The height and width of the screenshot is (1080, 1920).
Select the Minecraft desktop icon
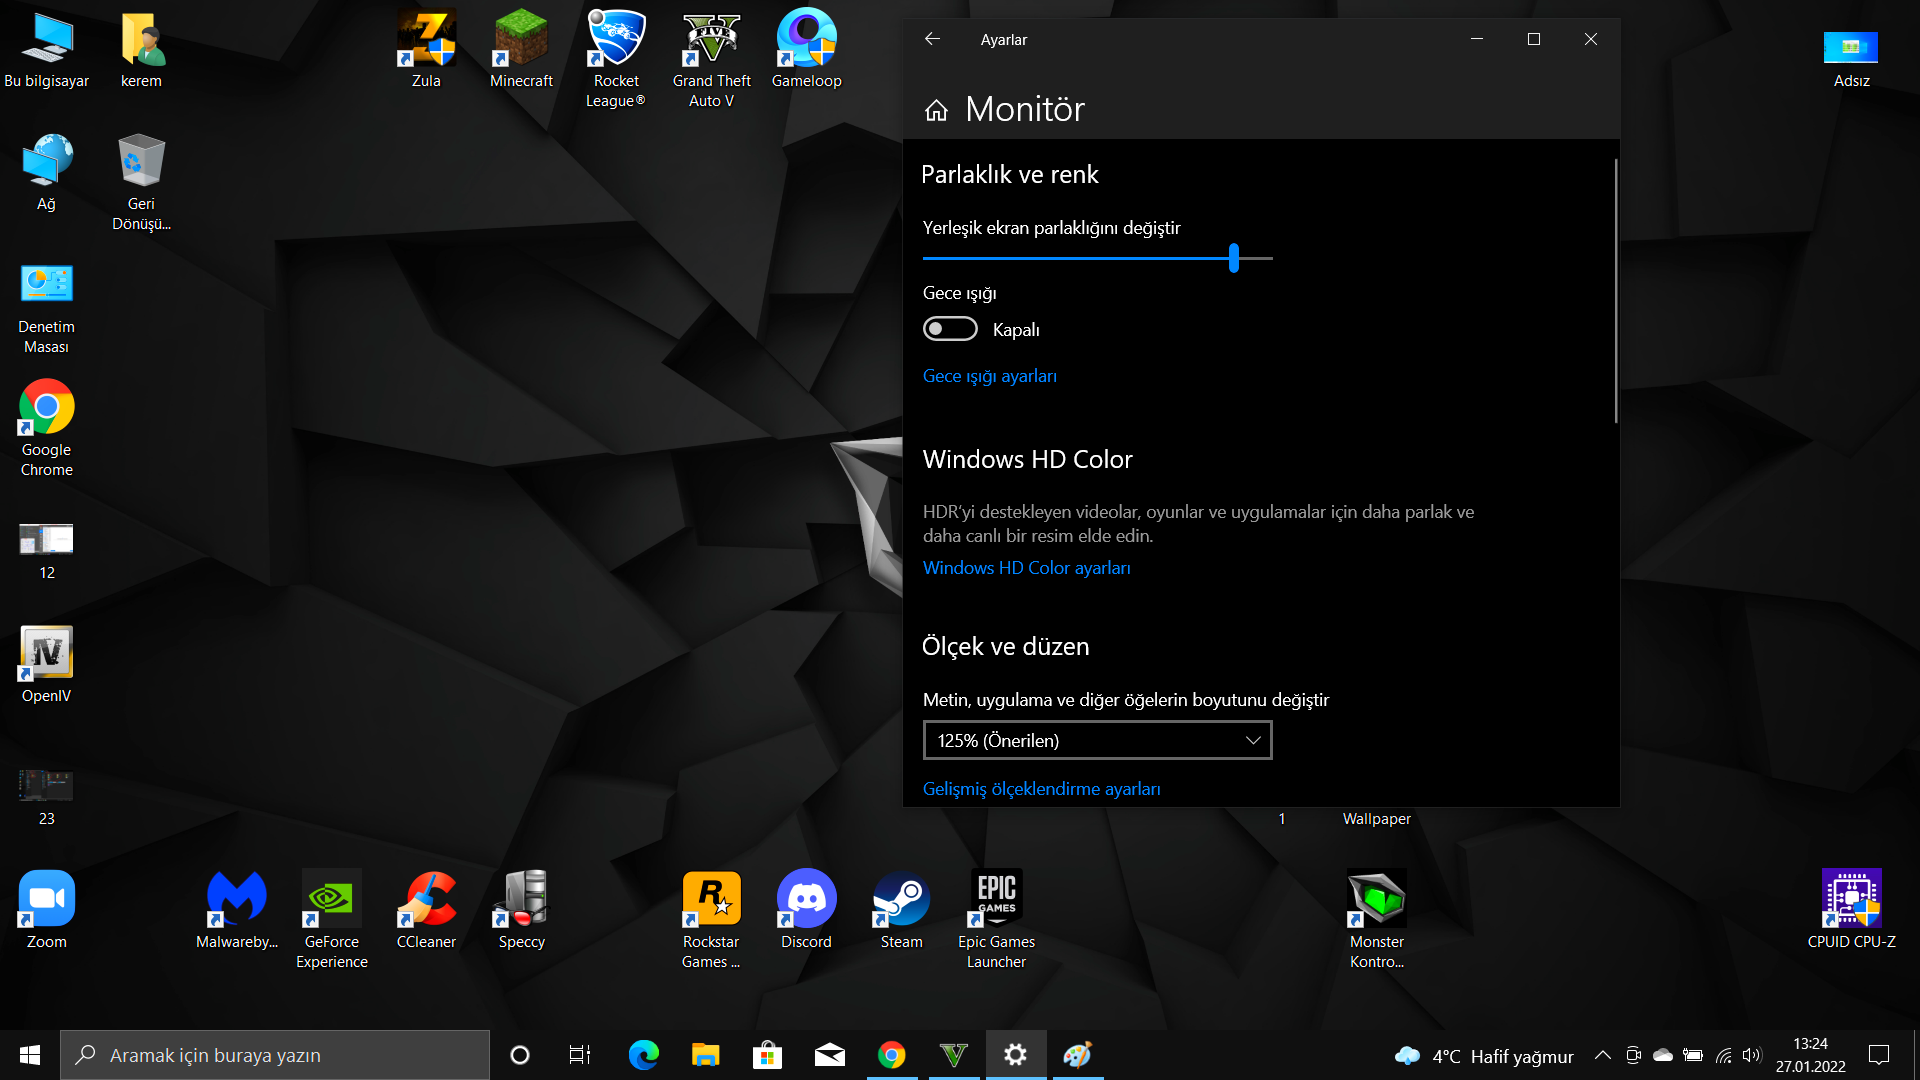point(521,39)
